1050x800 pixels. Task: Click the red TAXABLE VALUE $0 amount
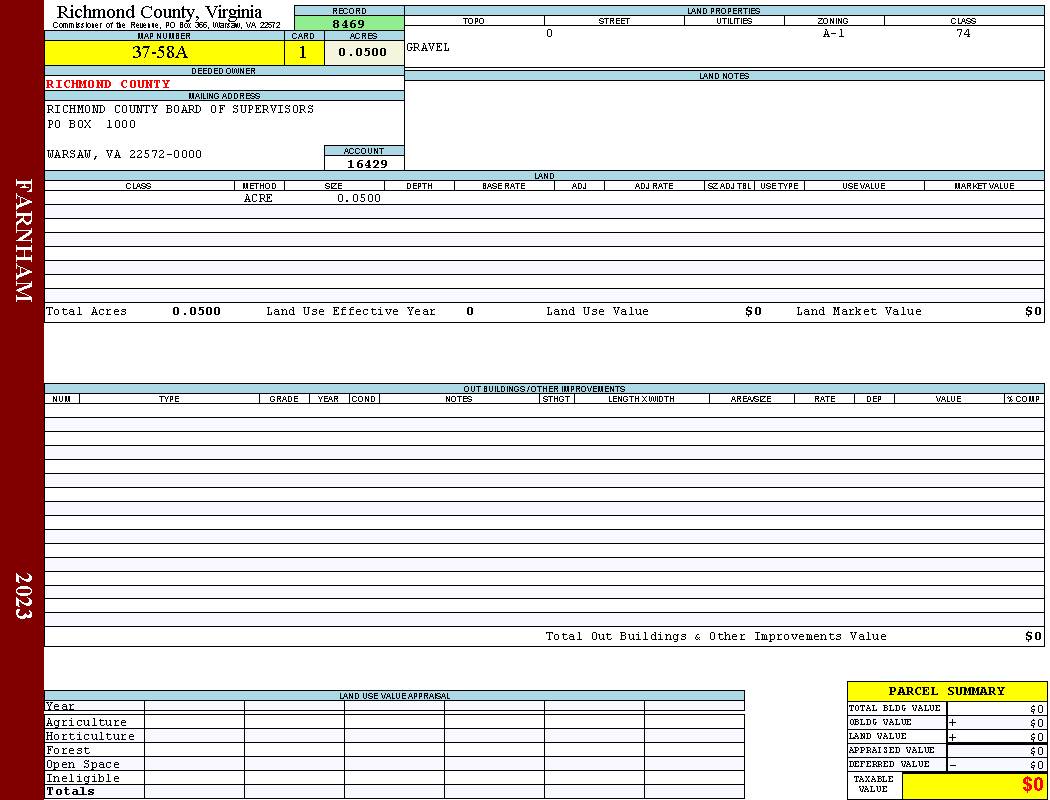[x=1033, y=785]
